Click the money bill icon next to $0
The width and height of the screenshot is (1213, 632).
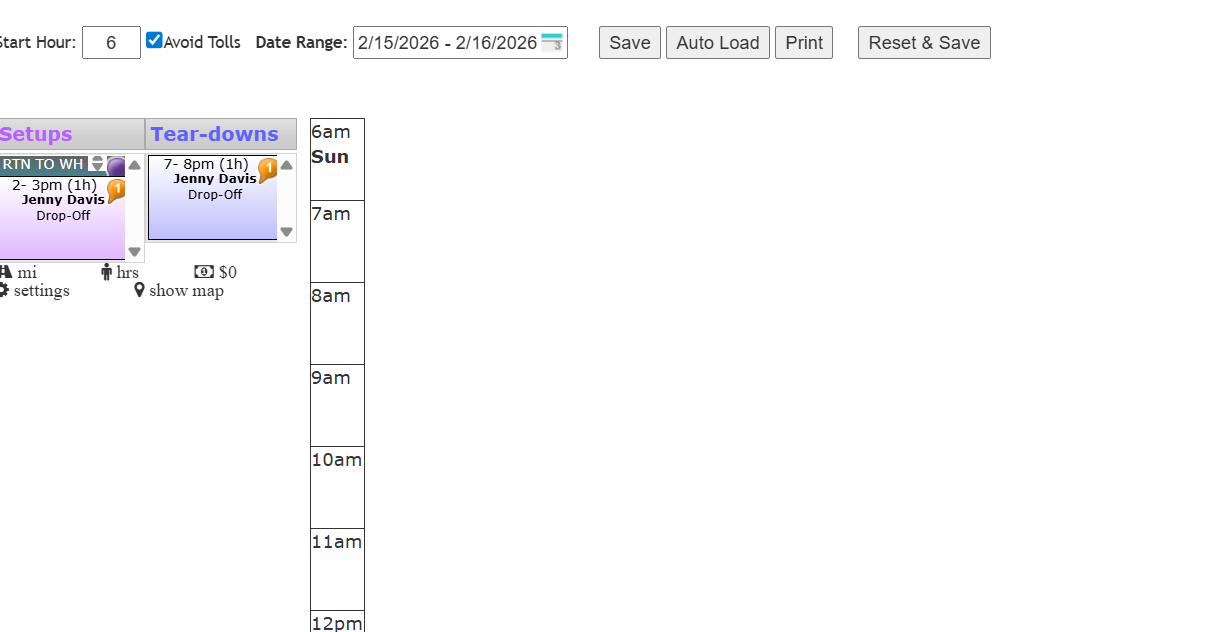pos(204,272)
